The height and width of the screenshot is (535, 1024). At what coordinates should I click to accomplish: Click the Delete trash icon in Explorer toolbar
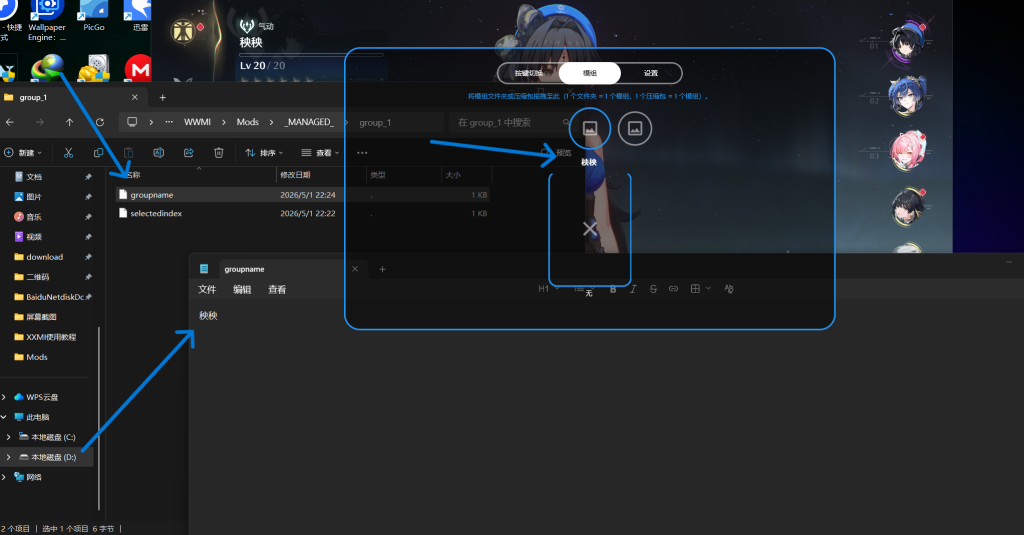(219, 153)
